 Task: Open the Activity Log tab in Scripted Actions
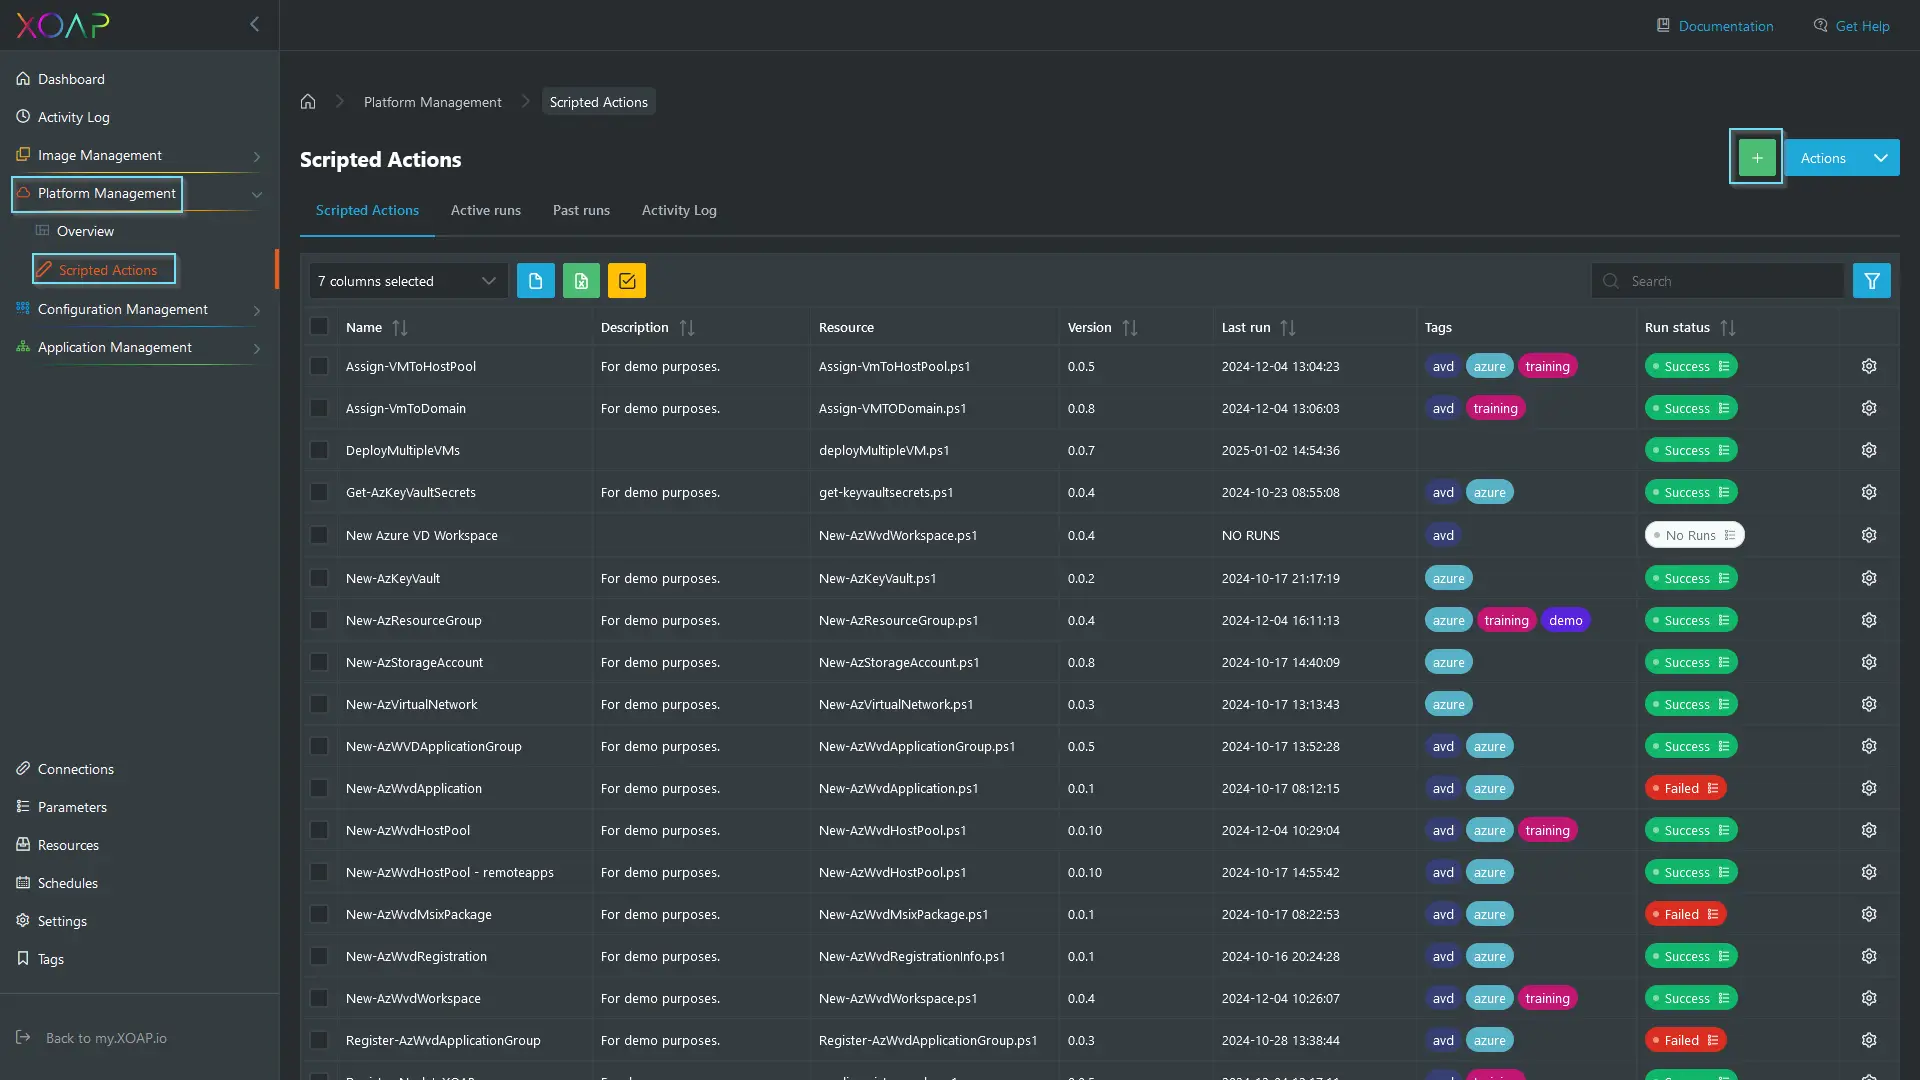679,210
